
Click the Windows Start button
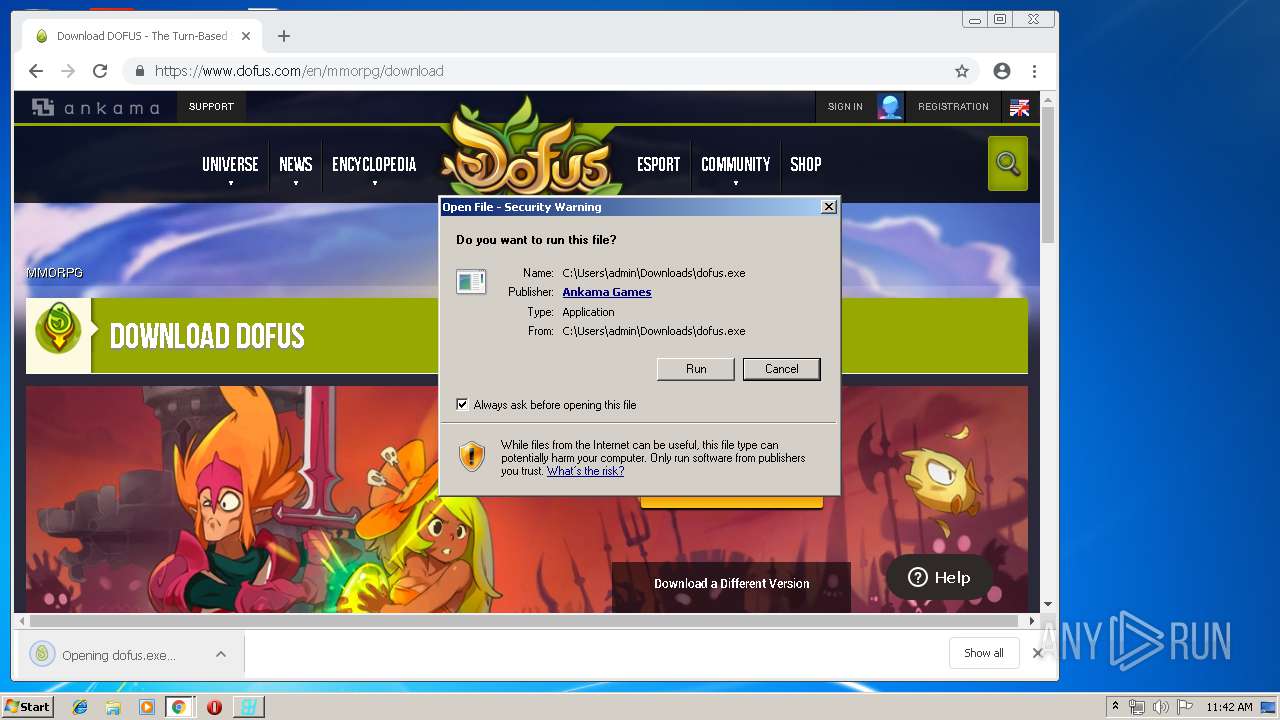[27, 707]
